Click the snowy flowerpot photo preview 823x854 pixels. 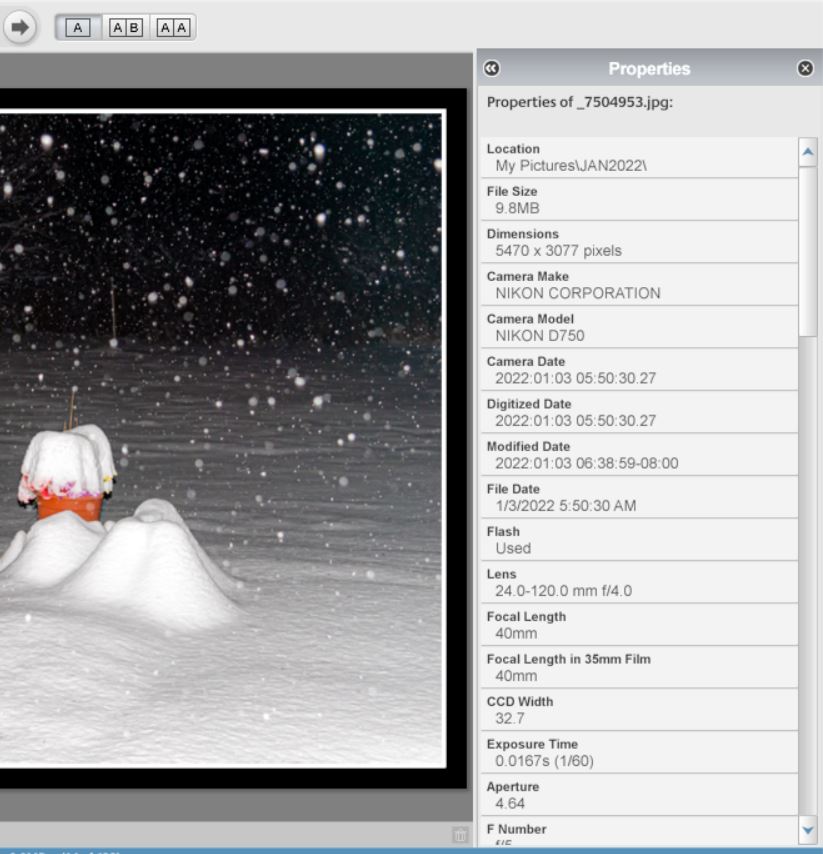pos(220,440)
